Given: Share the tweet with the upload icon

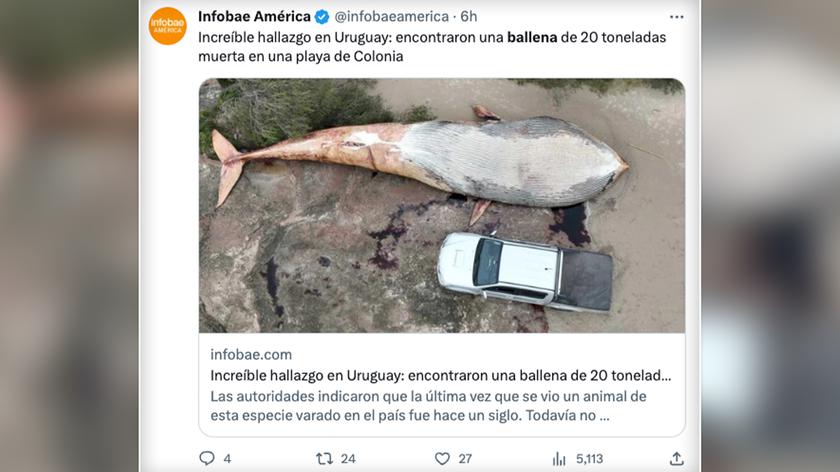Looking at the screenshot, I should [x=677, y=459].
